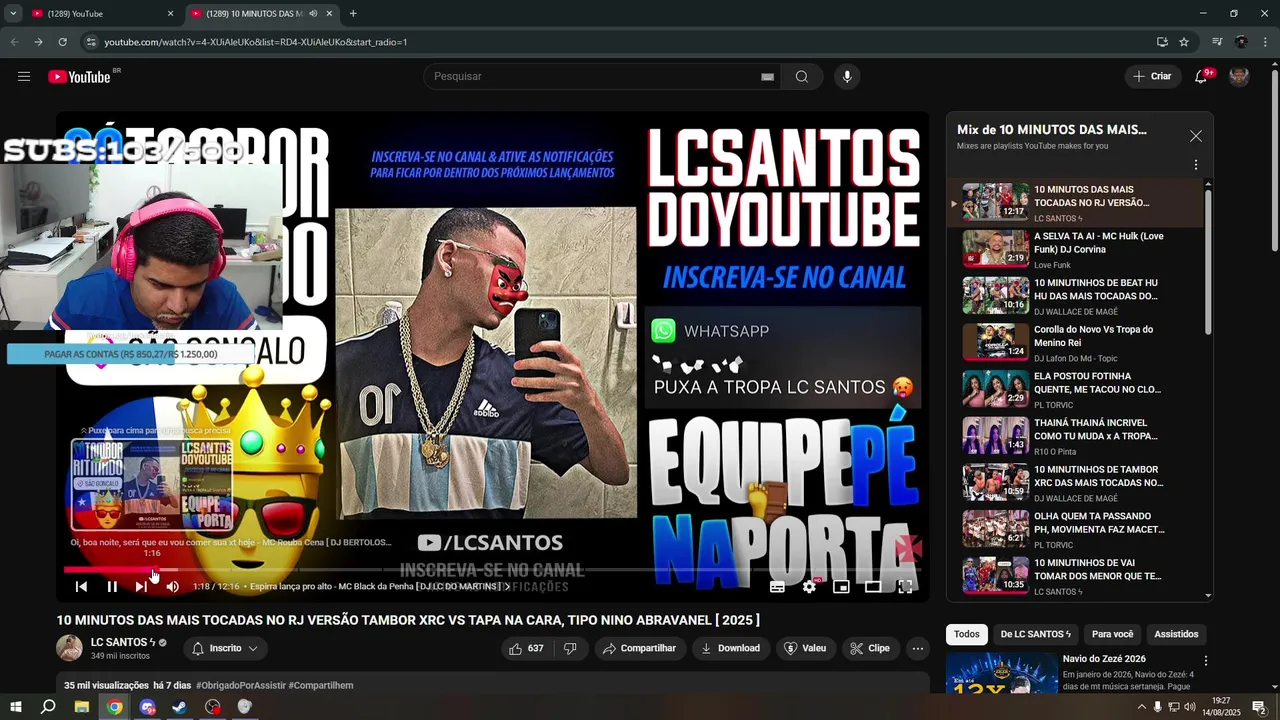This screenshot has width=1280, height=720.
Task: Skip to the previous video
Action: (x=81, y=587)
